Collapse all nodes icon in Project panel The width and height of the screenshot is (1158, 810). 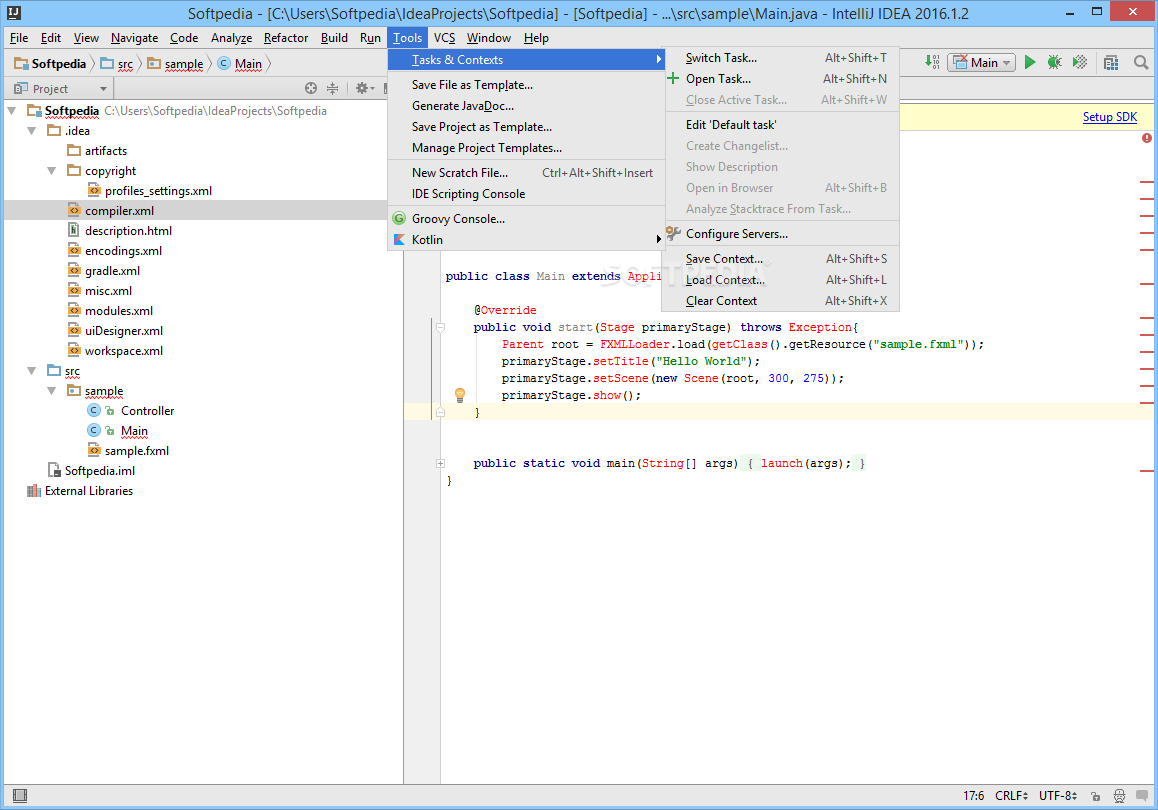(x=332, y=89)
